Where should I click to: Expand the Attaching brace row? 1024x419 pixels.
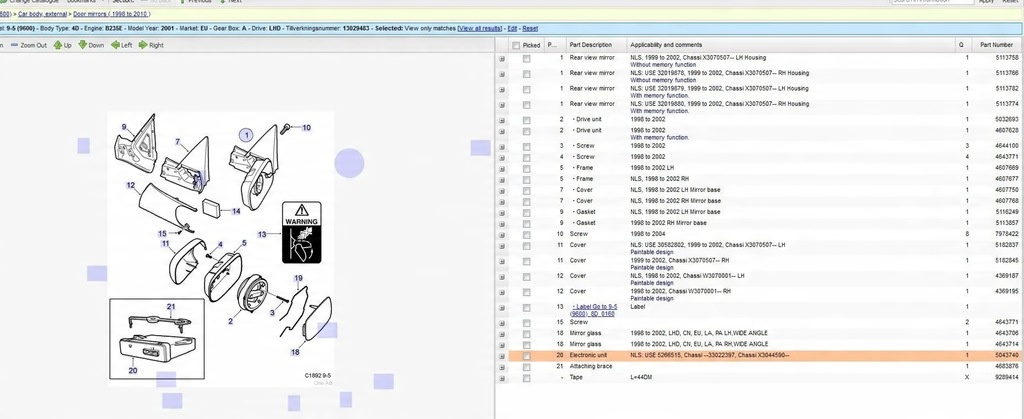502,366
